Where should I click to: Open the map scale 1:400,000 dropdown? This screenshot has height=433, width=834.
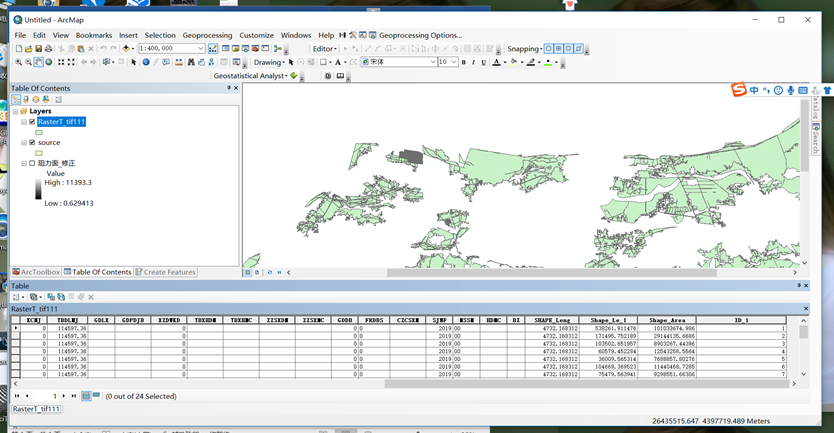pos(200,48)
